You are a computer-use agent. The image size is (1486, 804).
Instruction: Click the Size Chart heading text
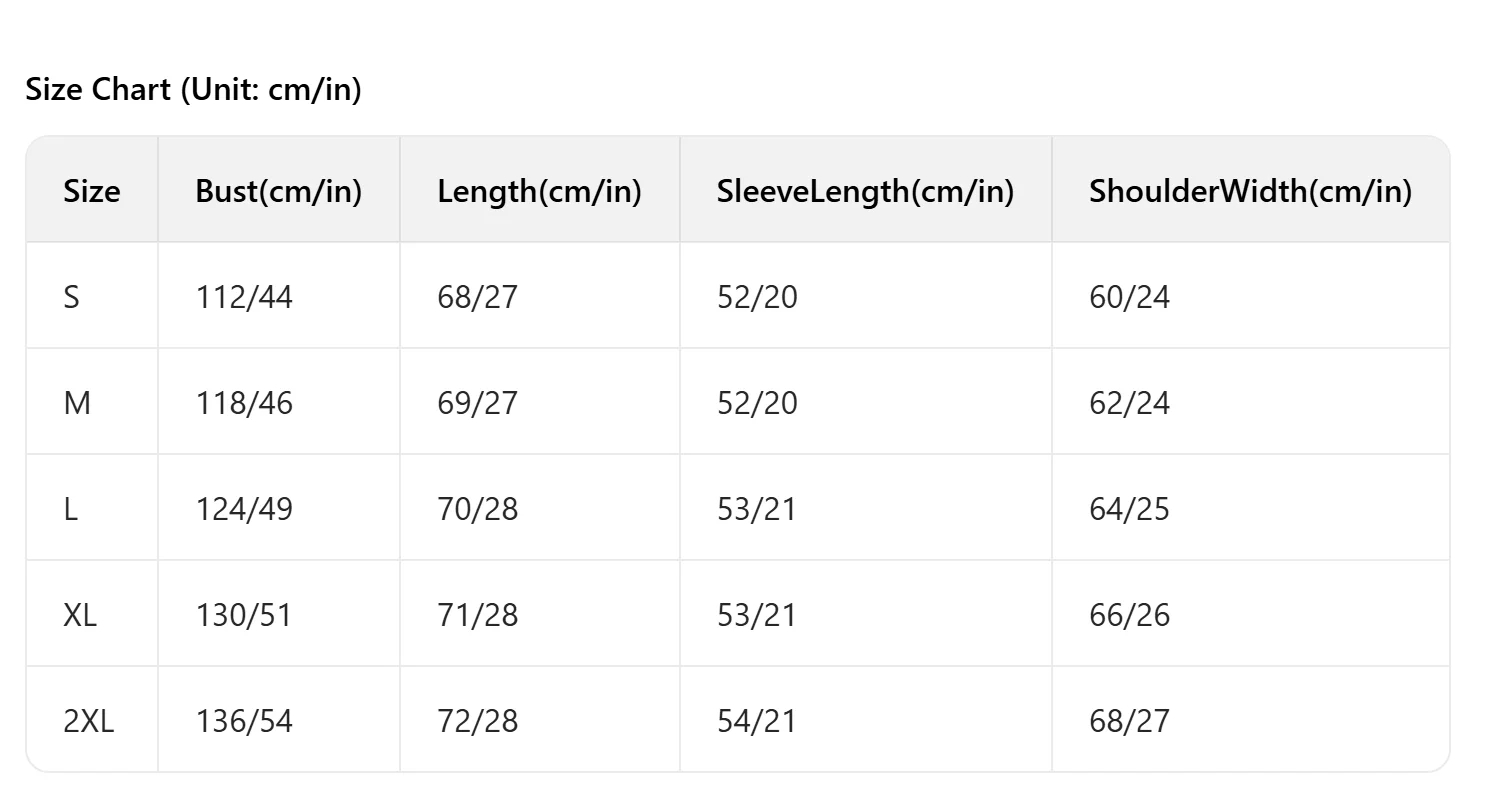pyautogui.click(x=193, y=90)
